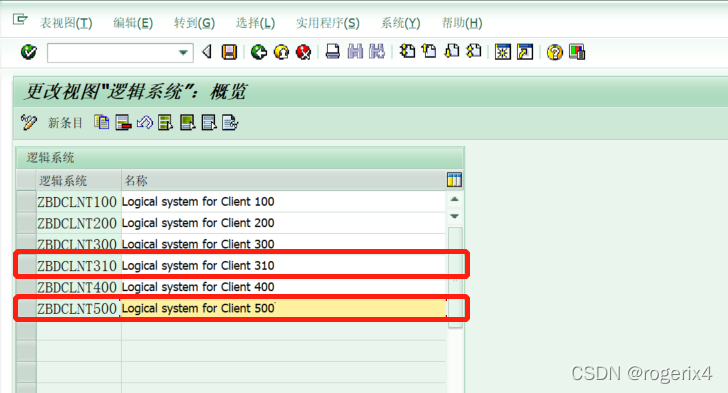
Task: Click cell ZBDCLNT400
Action: [78, 287]
